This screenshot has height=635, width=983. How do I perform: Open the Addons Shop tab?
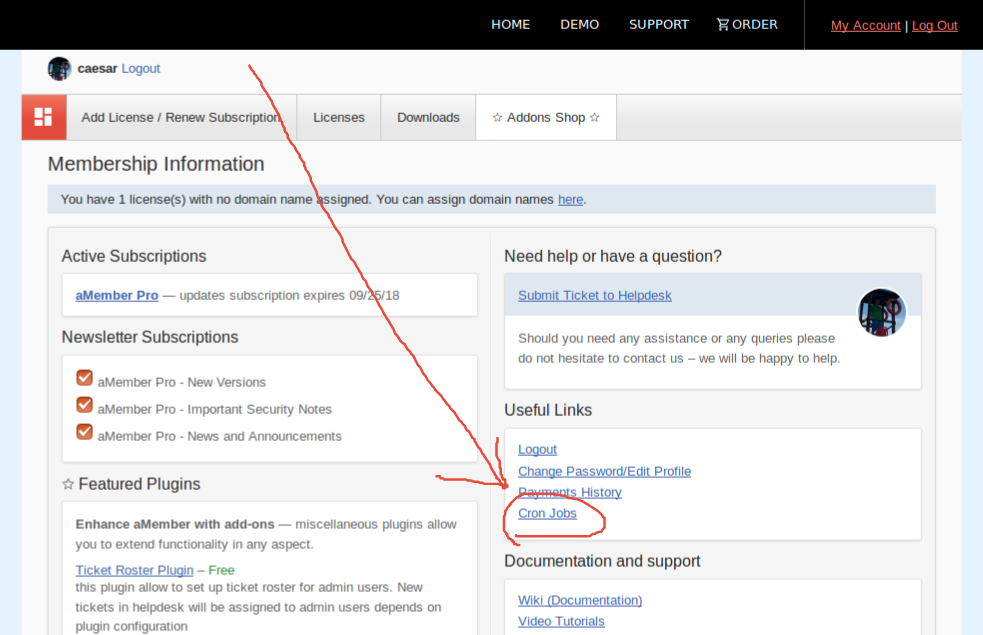point(546,117)
